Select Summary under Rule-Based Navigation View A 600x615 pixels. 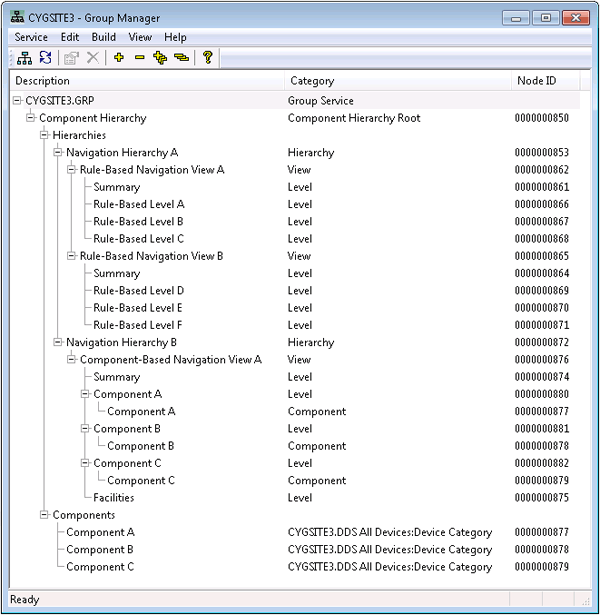116,187
